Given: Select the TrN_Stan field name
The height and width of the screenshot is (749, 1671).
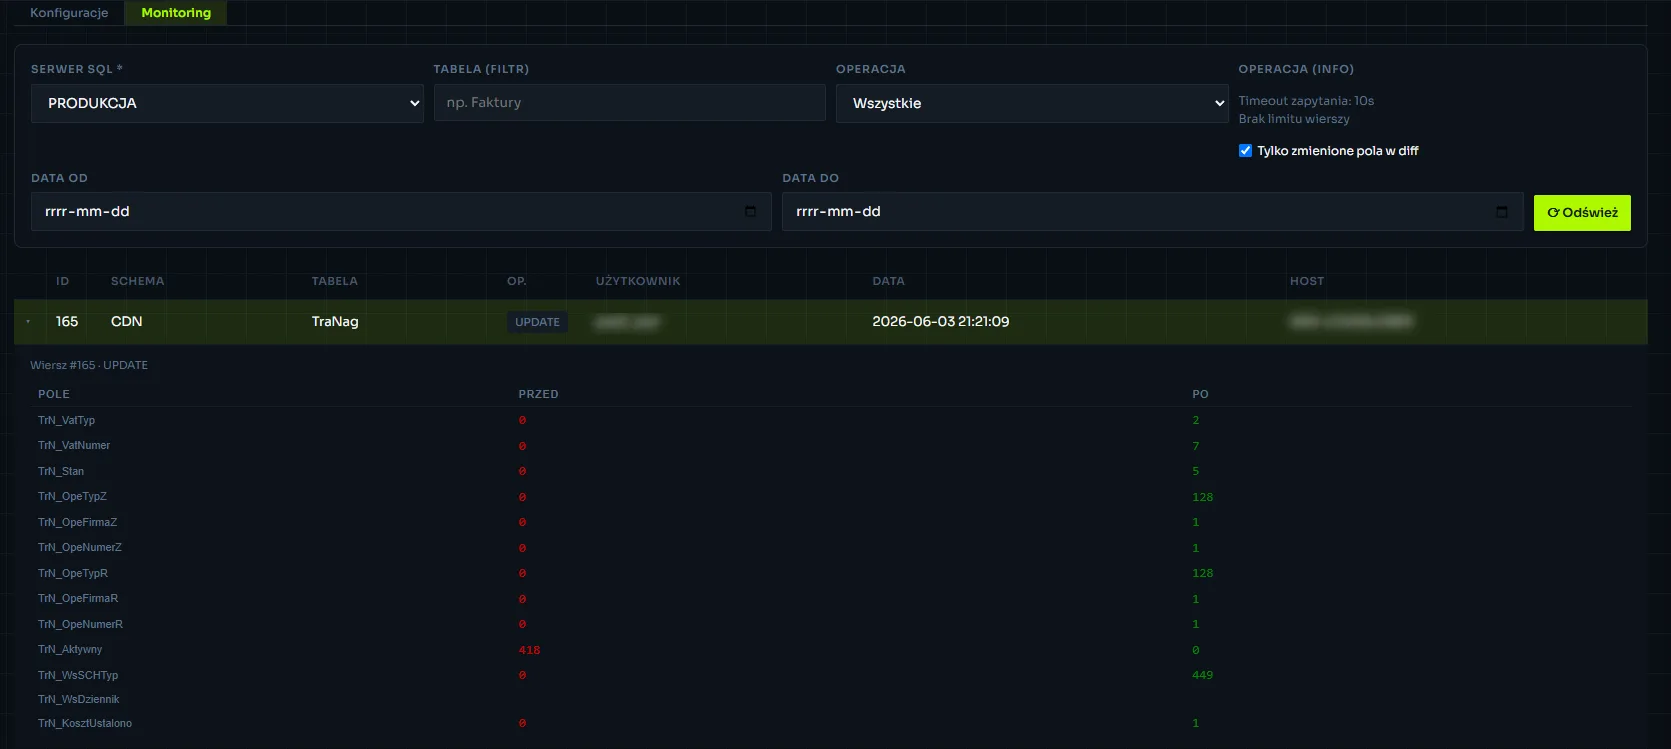Looking at the screenshot, I should click(x=61, y=471).
